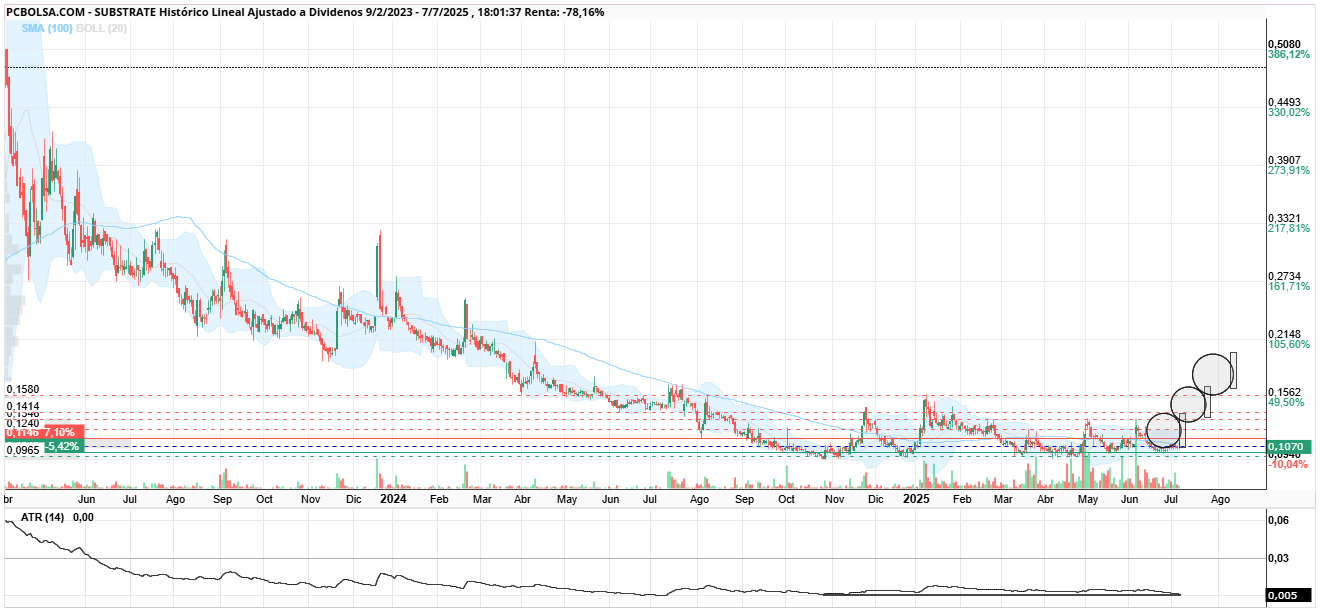Click the 0,0965 support level label

click(22, 451)
